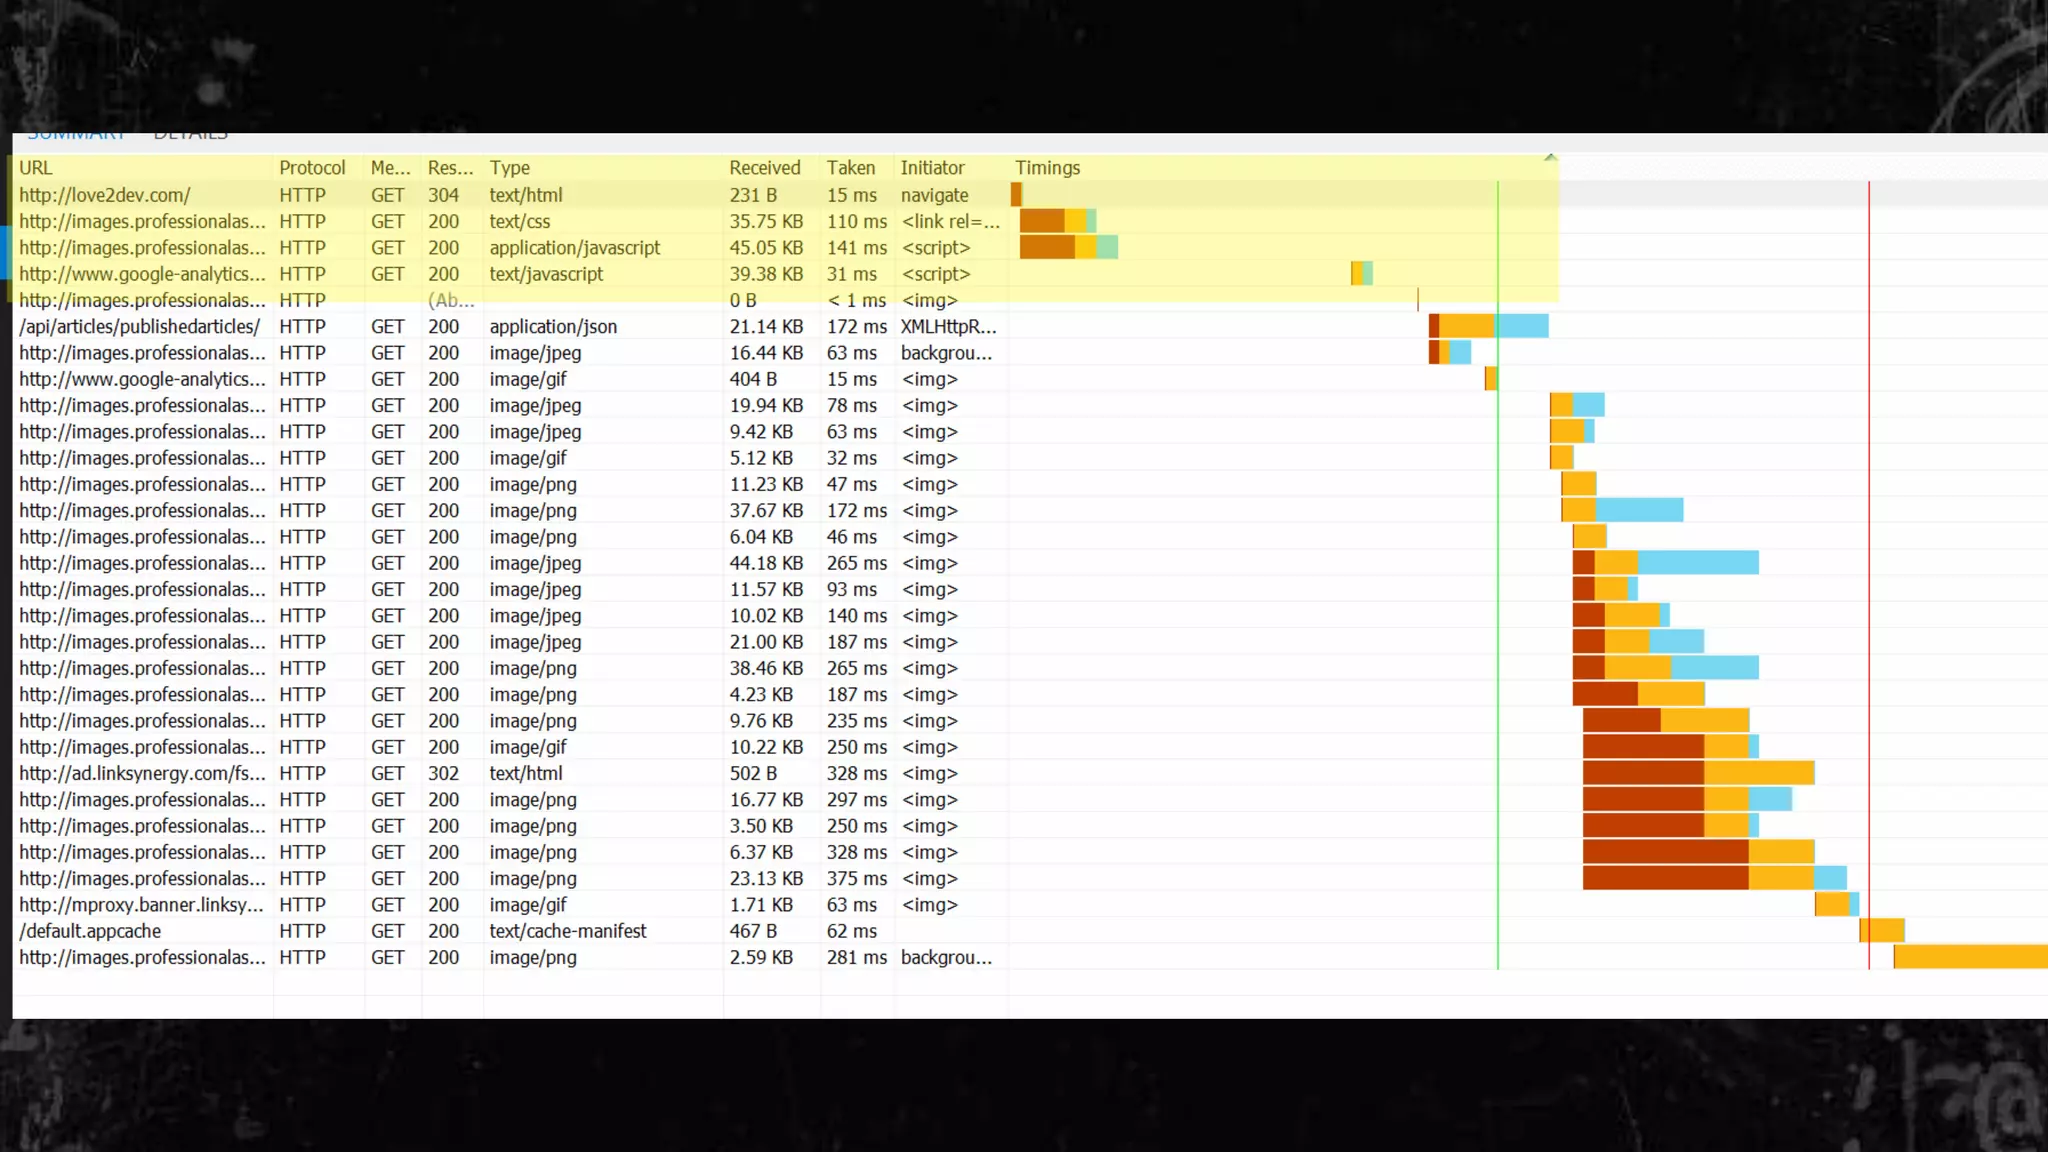Click the sort arrow in the Timings header
Viewport: 2048px width, 1152px height.
click(x=1550, y=158)
